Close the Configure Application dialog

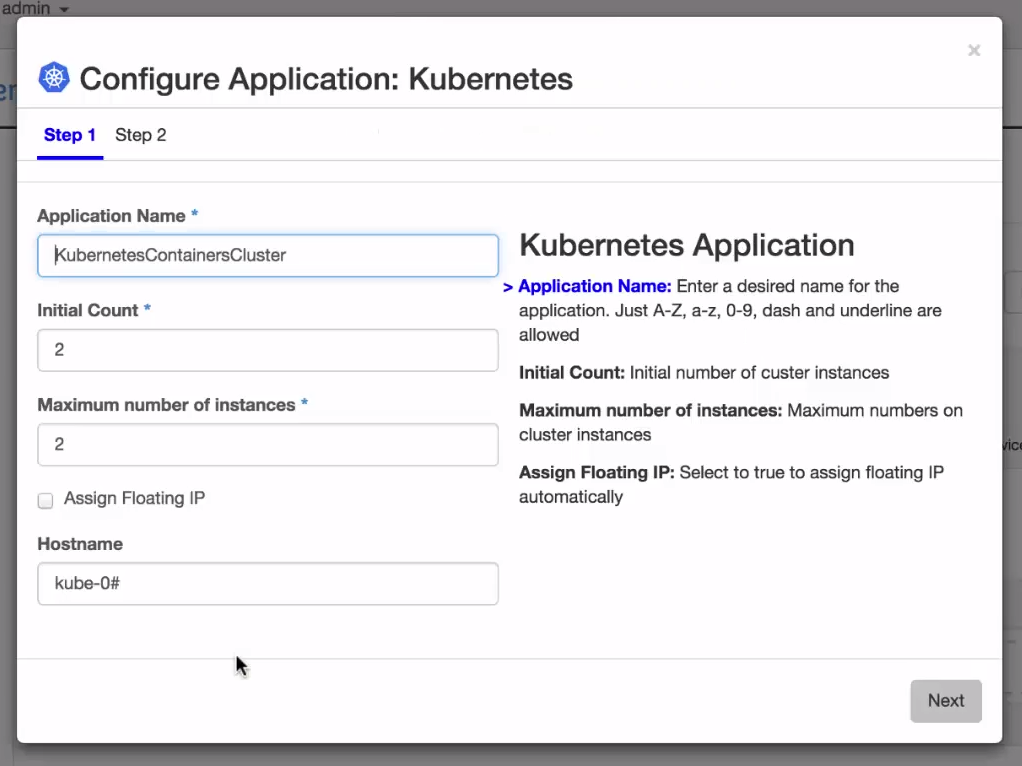(x=973, y=51)
